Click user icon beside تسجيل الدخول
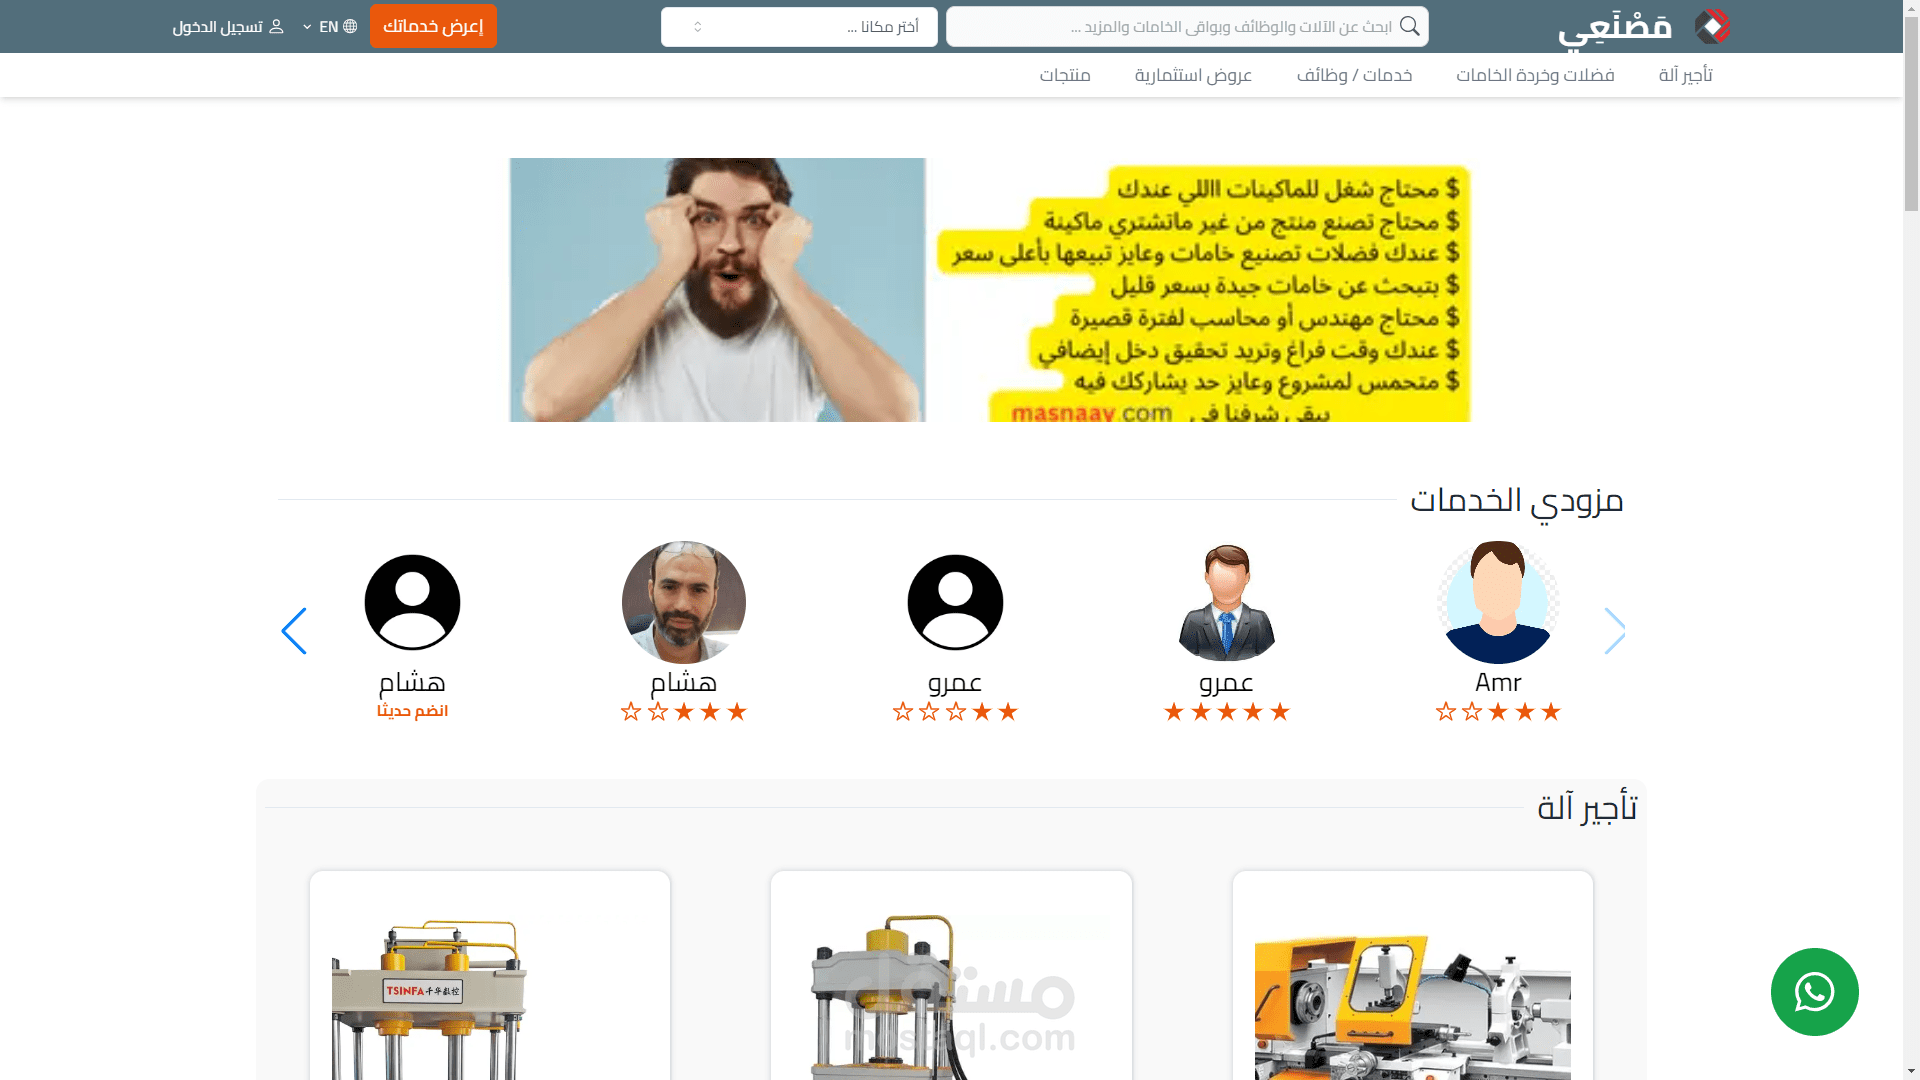 pos(277,26)
